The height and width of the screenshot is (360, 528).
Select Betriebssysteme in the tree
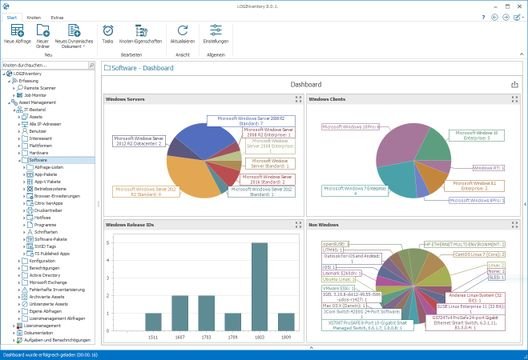point(50,189)
